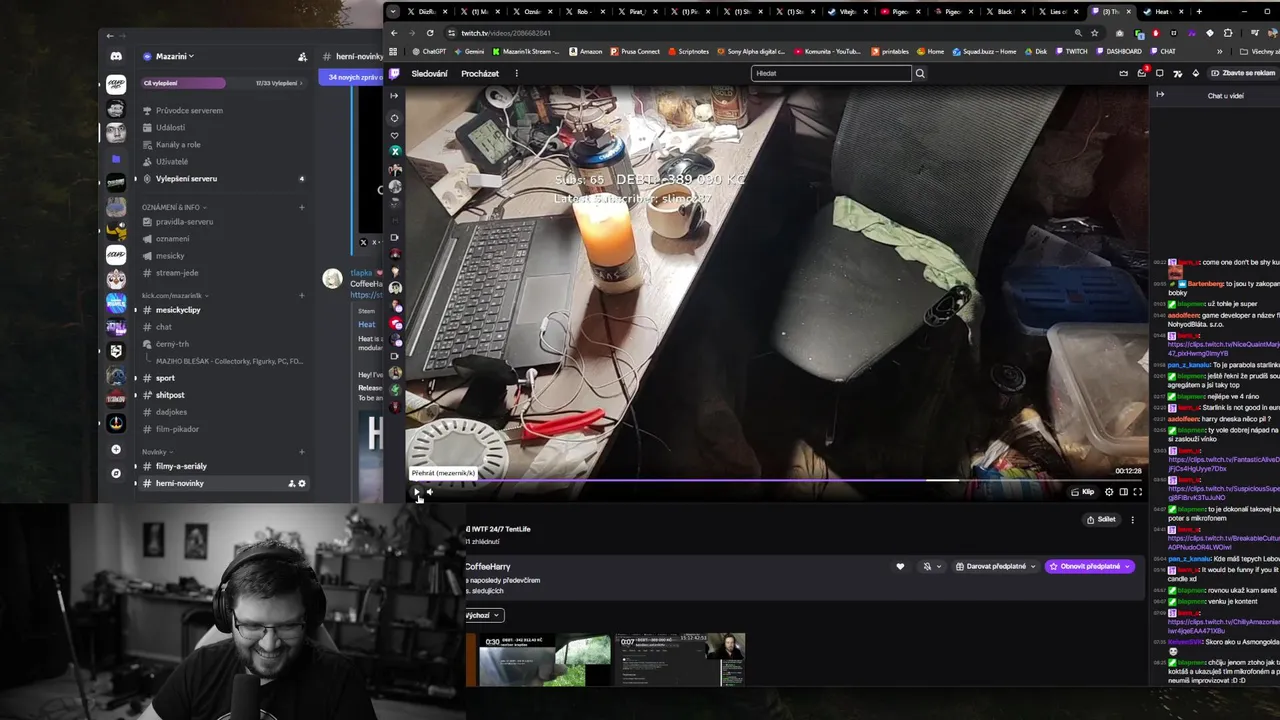Click the Twitch search magnifier button
Image resolution: width=1280 pixels, height=720 pixels.
point(920,73)
